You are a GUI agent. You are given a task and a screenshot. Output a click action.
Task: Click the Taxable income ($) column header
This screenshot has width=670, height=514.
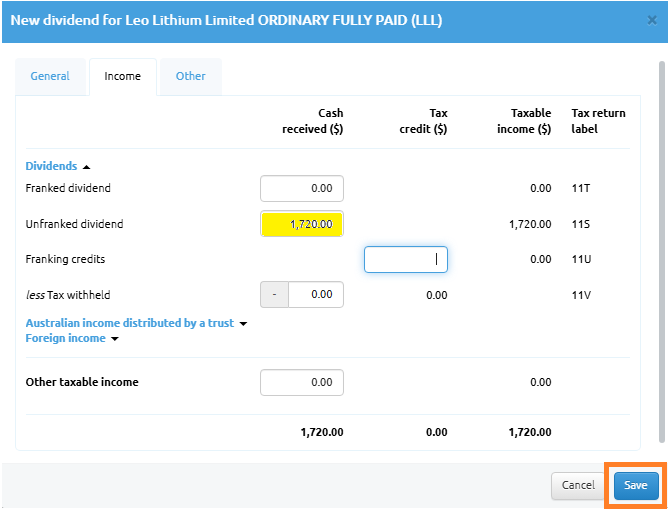coord(524,121)
